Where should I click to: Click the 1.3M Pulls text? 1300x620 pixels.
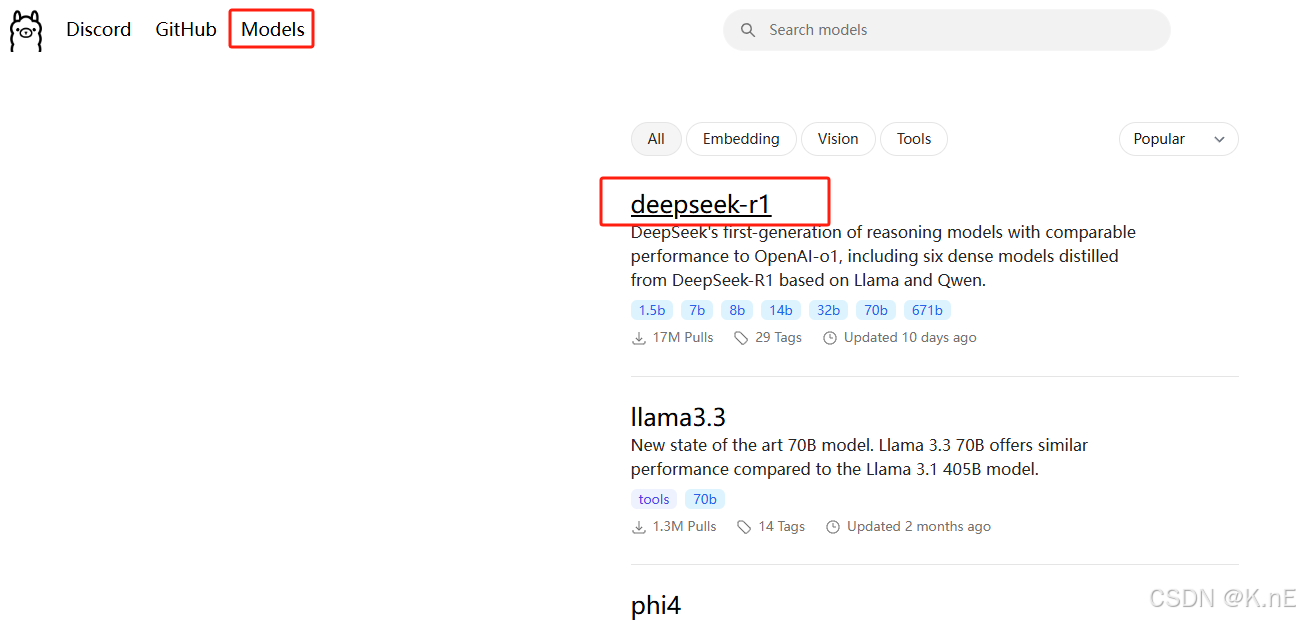tap(685, 527)
